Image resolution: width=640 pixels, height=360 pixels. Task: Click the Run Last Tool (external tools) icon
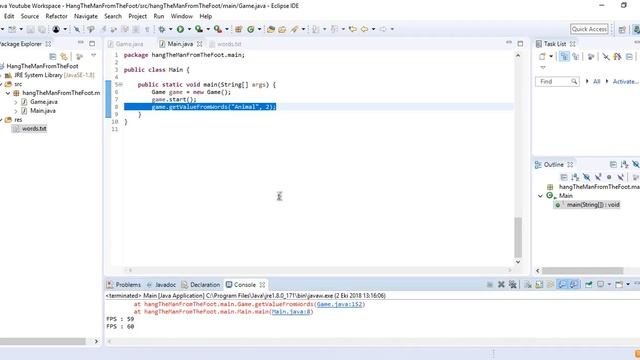point(218,29)
